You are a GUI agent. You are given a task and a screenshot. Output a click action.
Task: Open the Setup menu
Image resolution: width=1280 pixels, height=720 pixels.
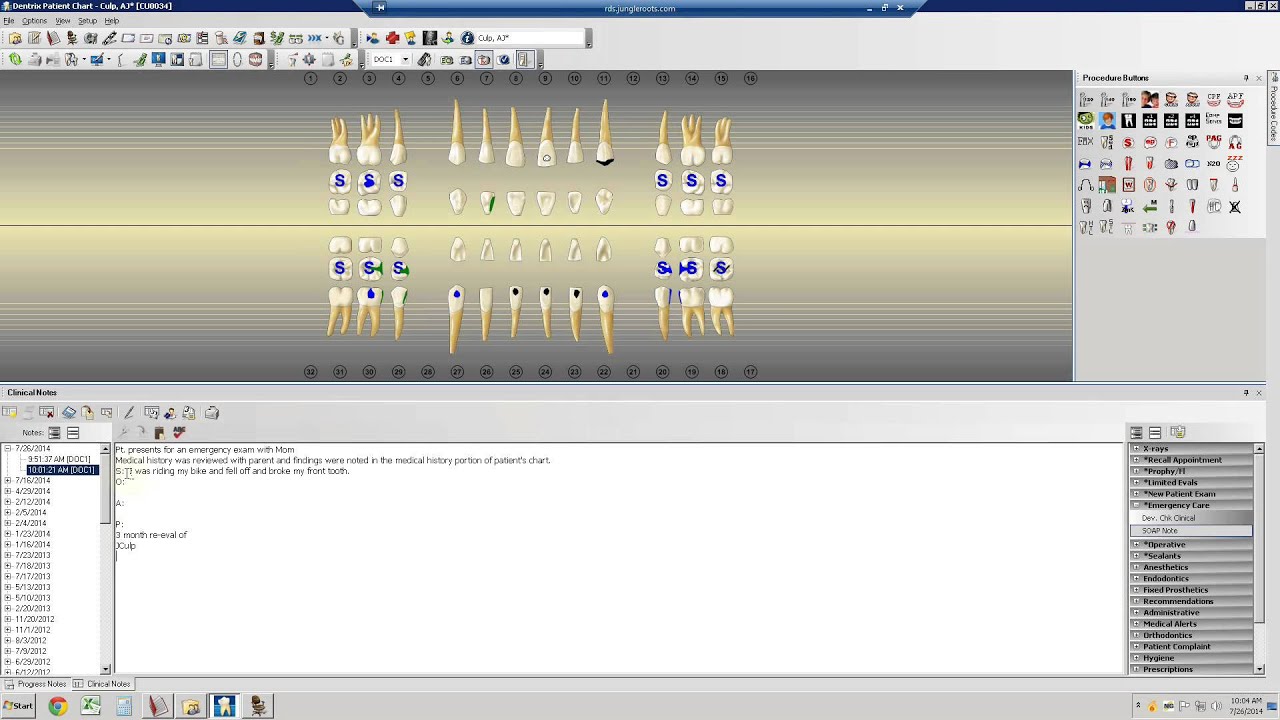pos(87,21)
